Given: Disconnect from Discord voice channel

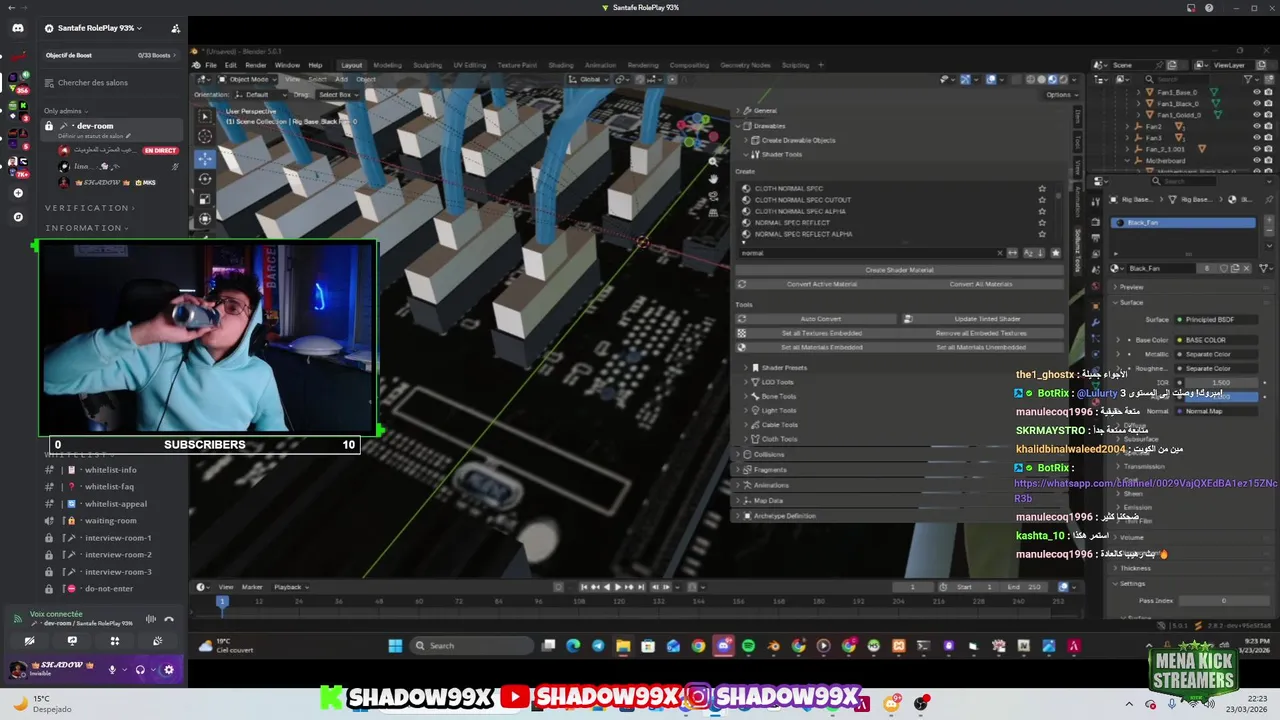Looking at the screenshot, I should coord(169,619).
